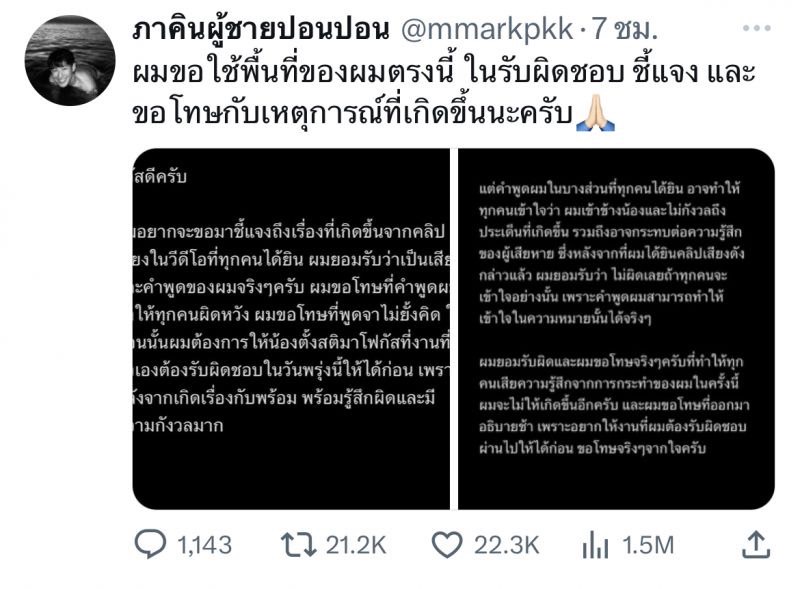Screen dimensions: 800x589
Task: Open the ภาคินผู้ชายปอนปอน display name
Action: [261, 29]
